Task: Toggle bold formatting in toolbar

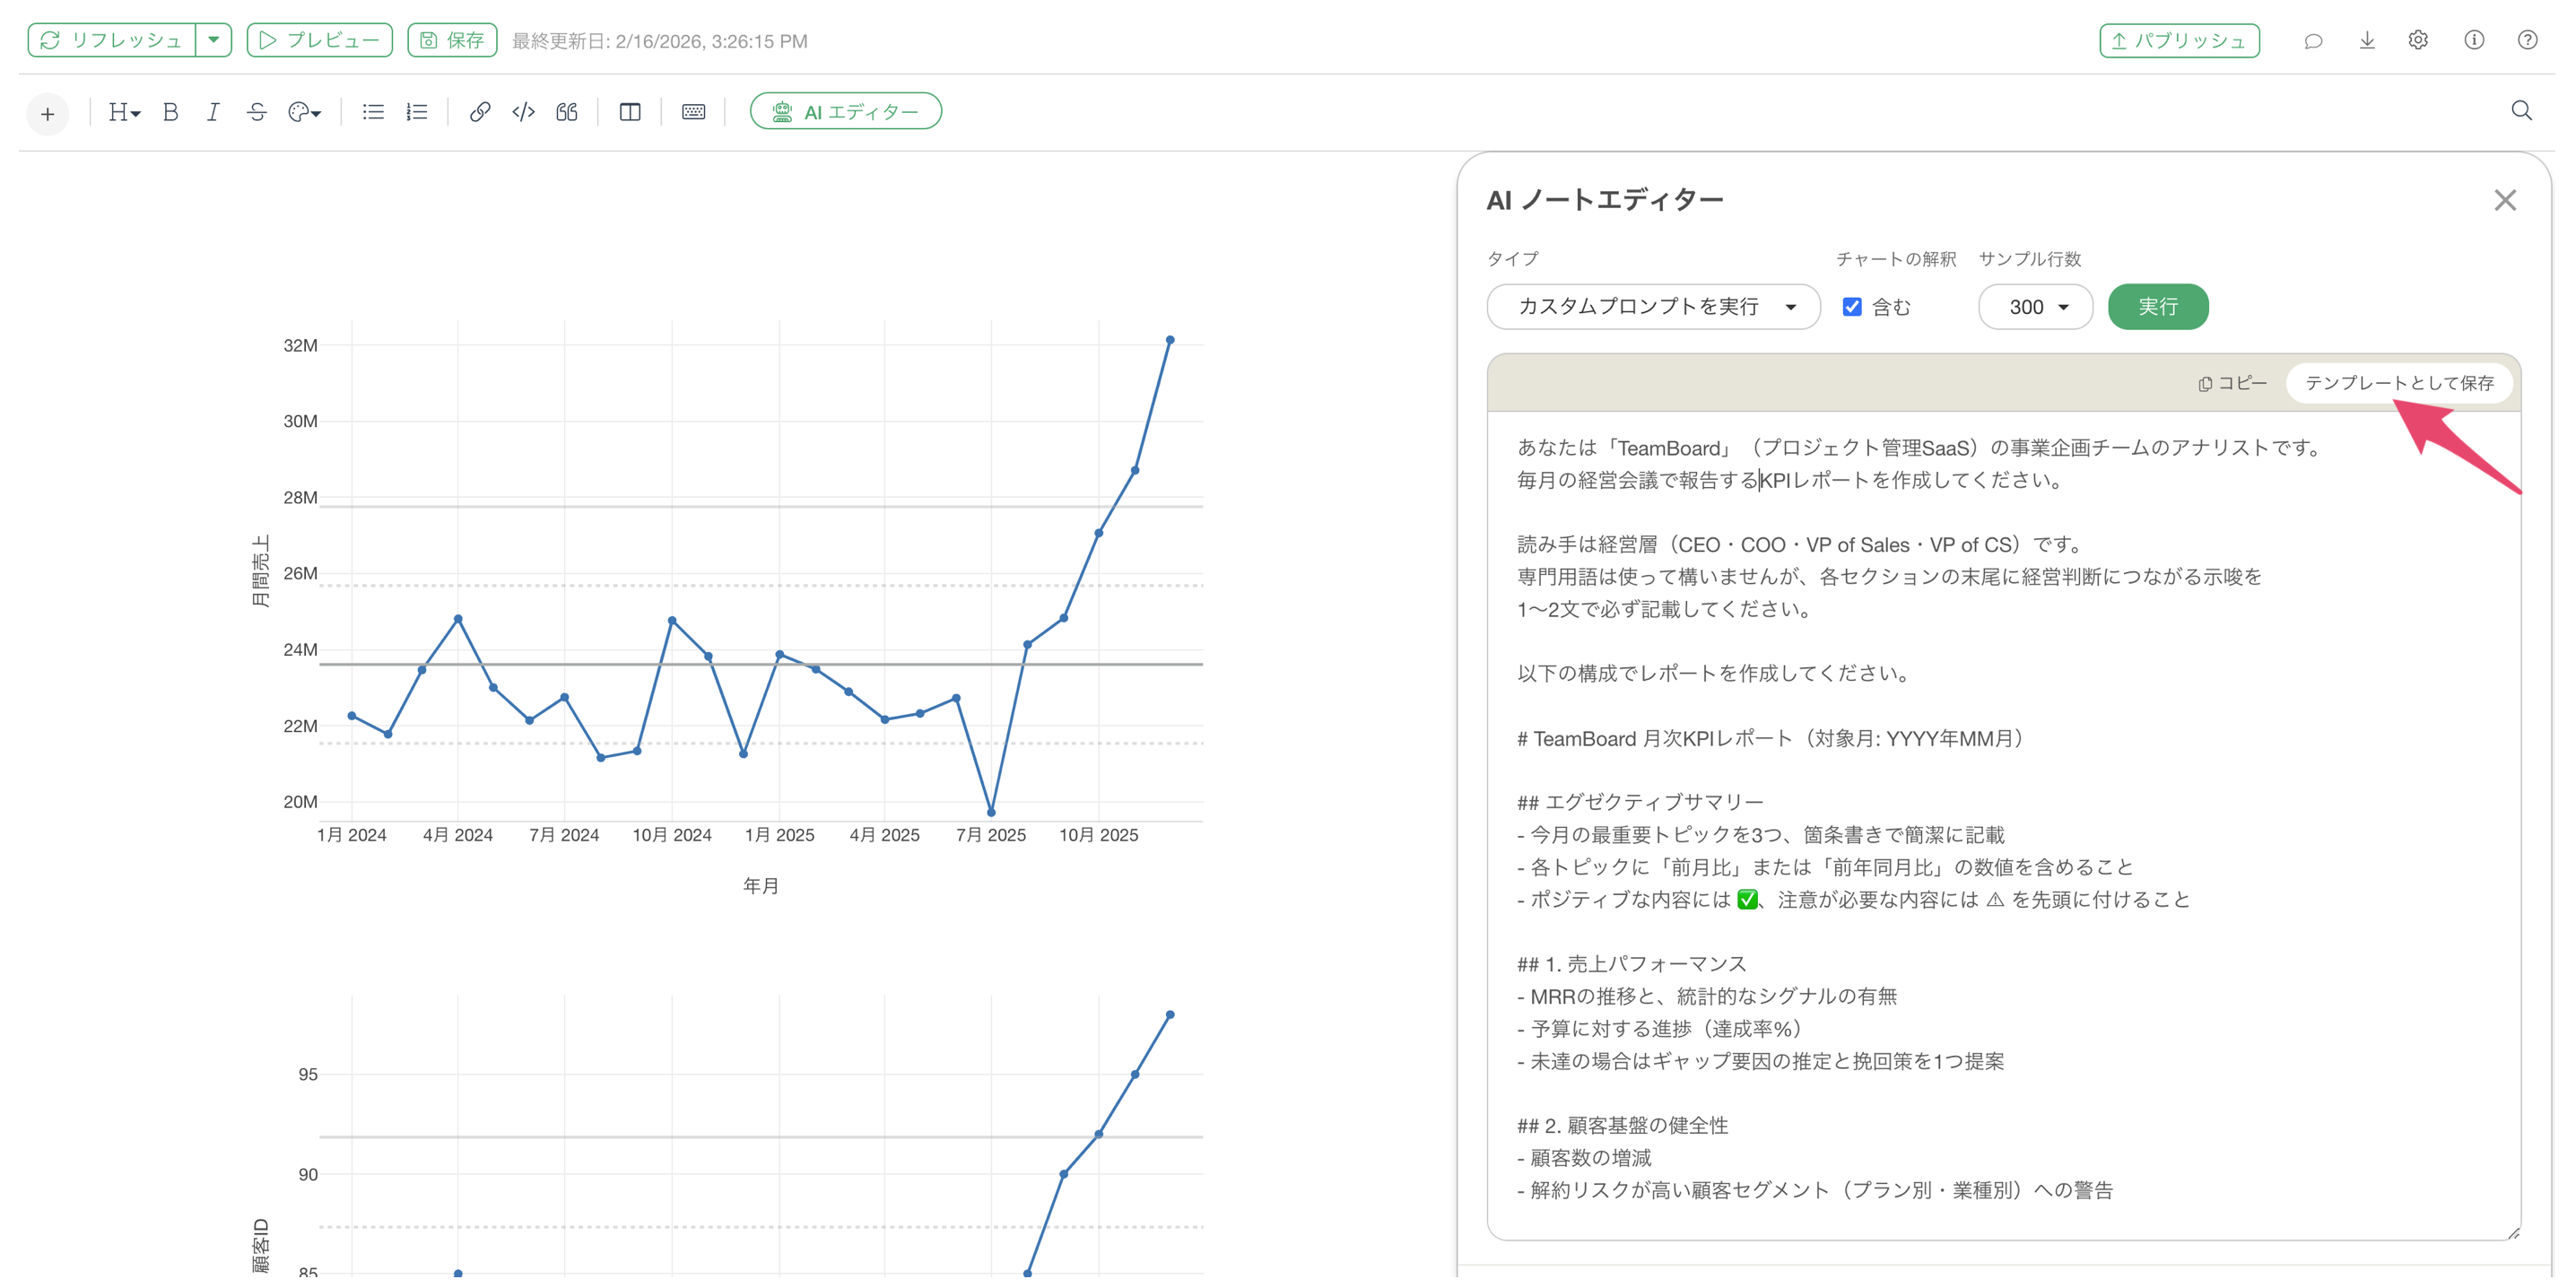Action: coord(171,112)
